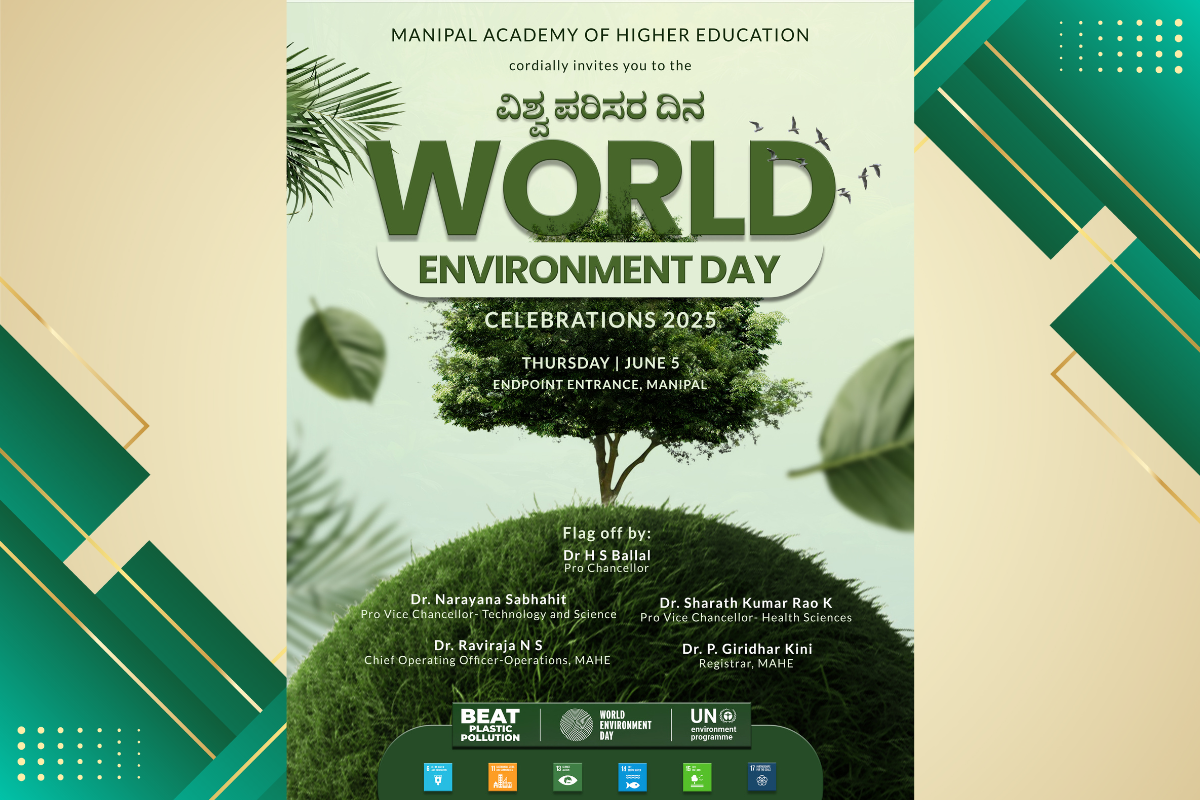Viewport: 1200px width, 800px height.
Task: Click the circular World Environment Day emblem
Action: click(x=576, y=725)
